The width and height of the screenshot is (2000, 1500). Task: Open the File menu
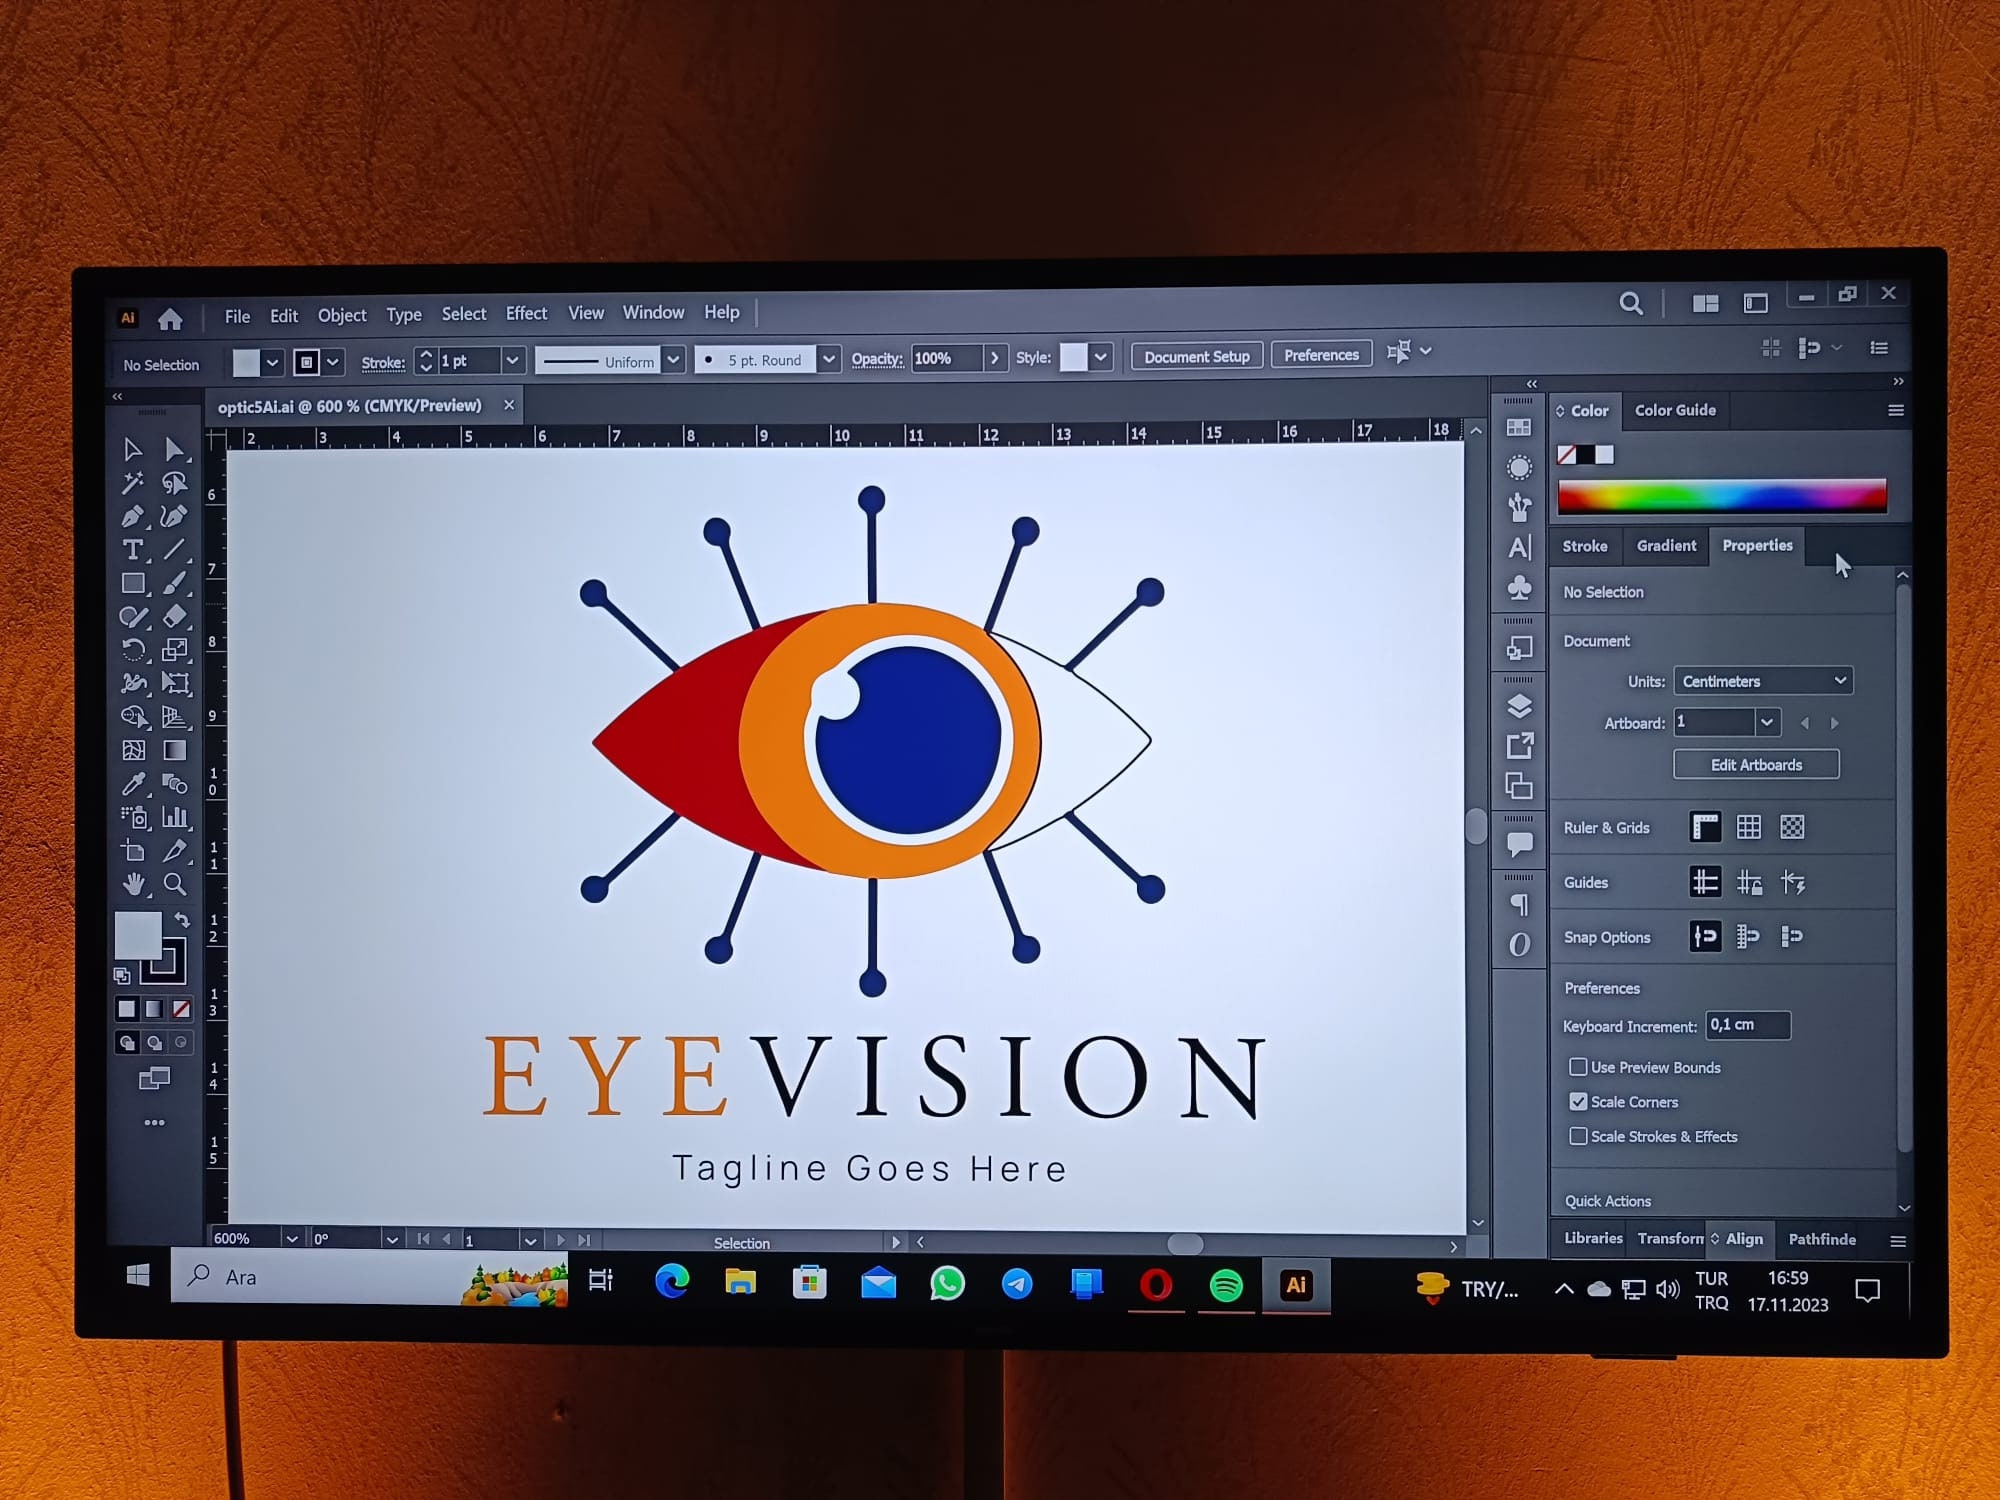pyautogui.click(x=238, y=317)
